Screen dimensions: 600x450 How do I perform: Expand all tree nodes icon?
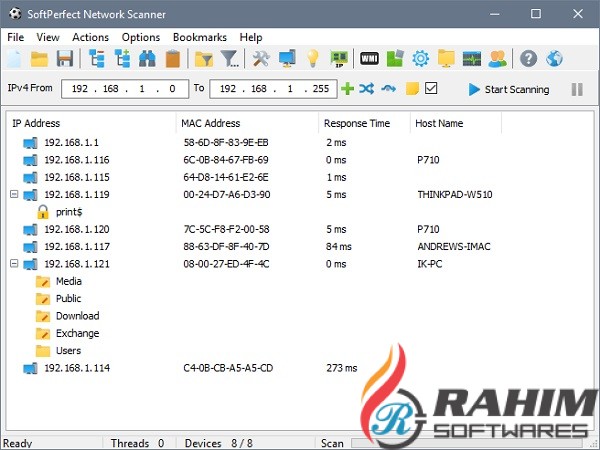point(122,59)
